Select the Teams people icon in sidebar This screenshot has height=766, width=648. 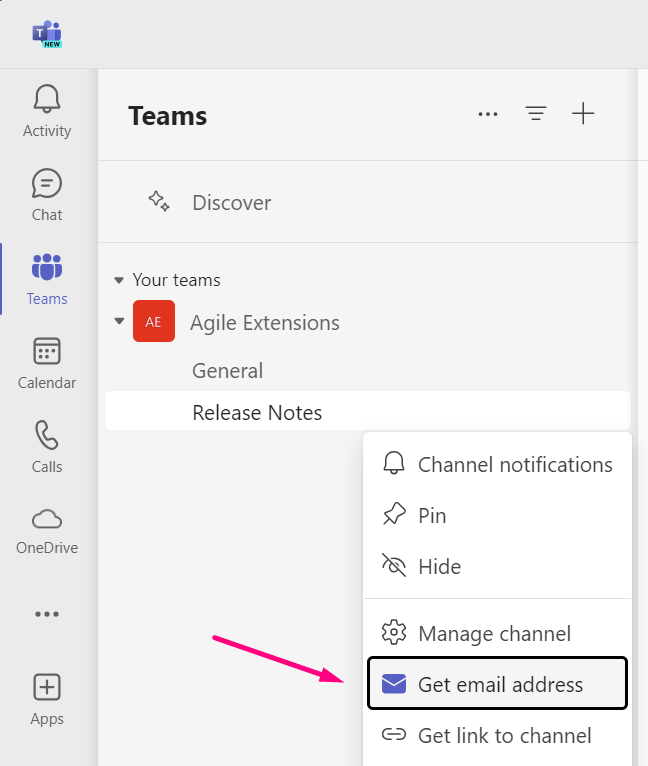47,267
